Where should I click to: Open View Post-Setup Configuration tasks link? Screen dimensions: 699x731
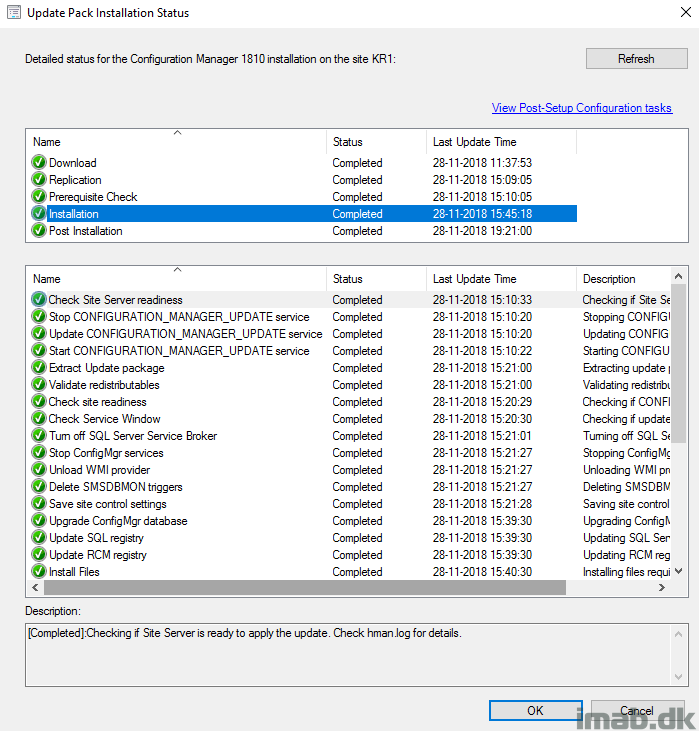[x=581, y=108]
